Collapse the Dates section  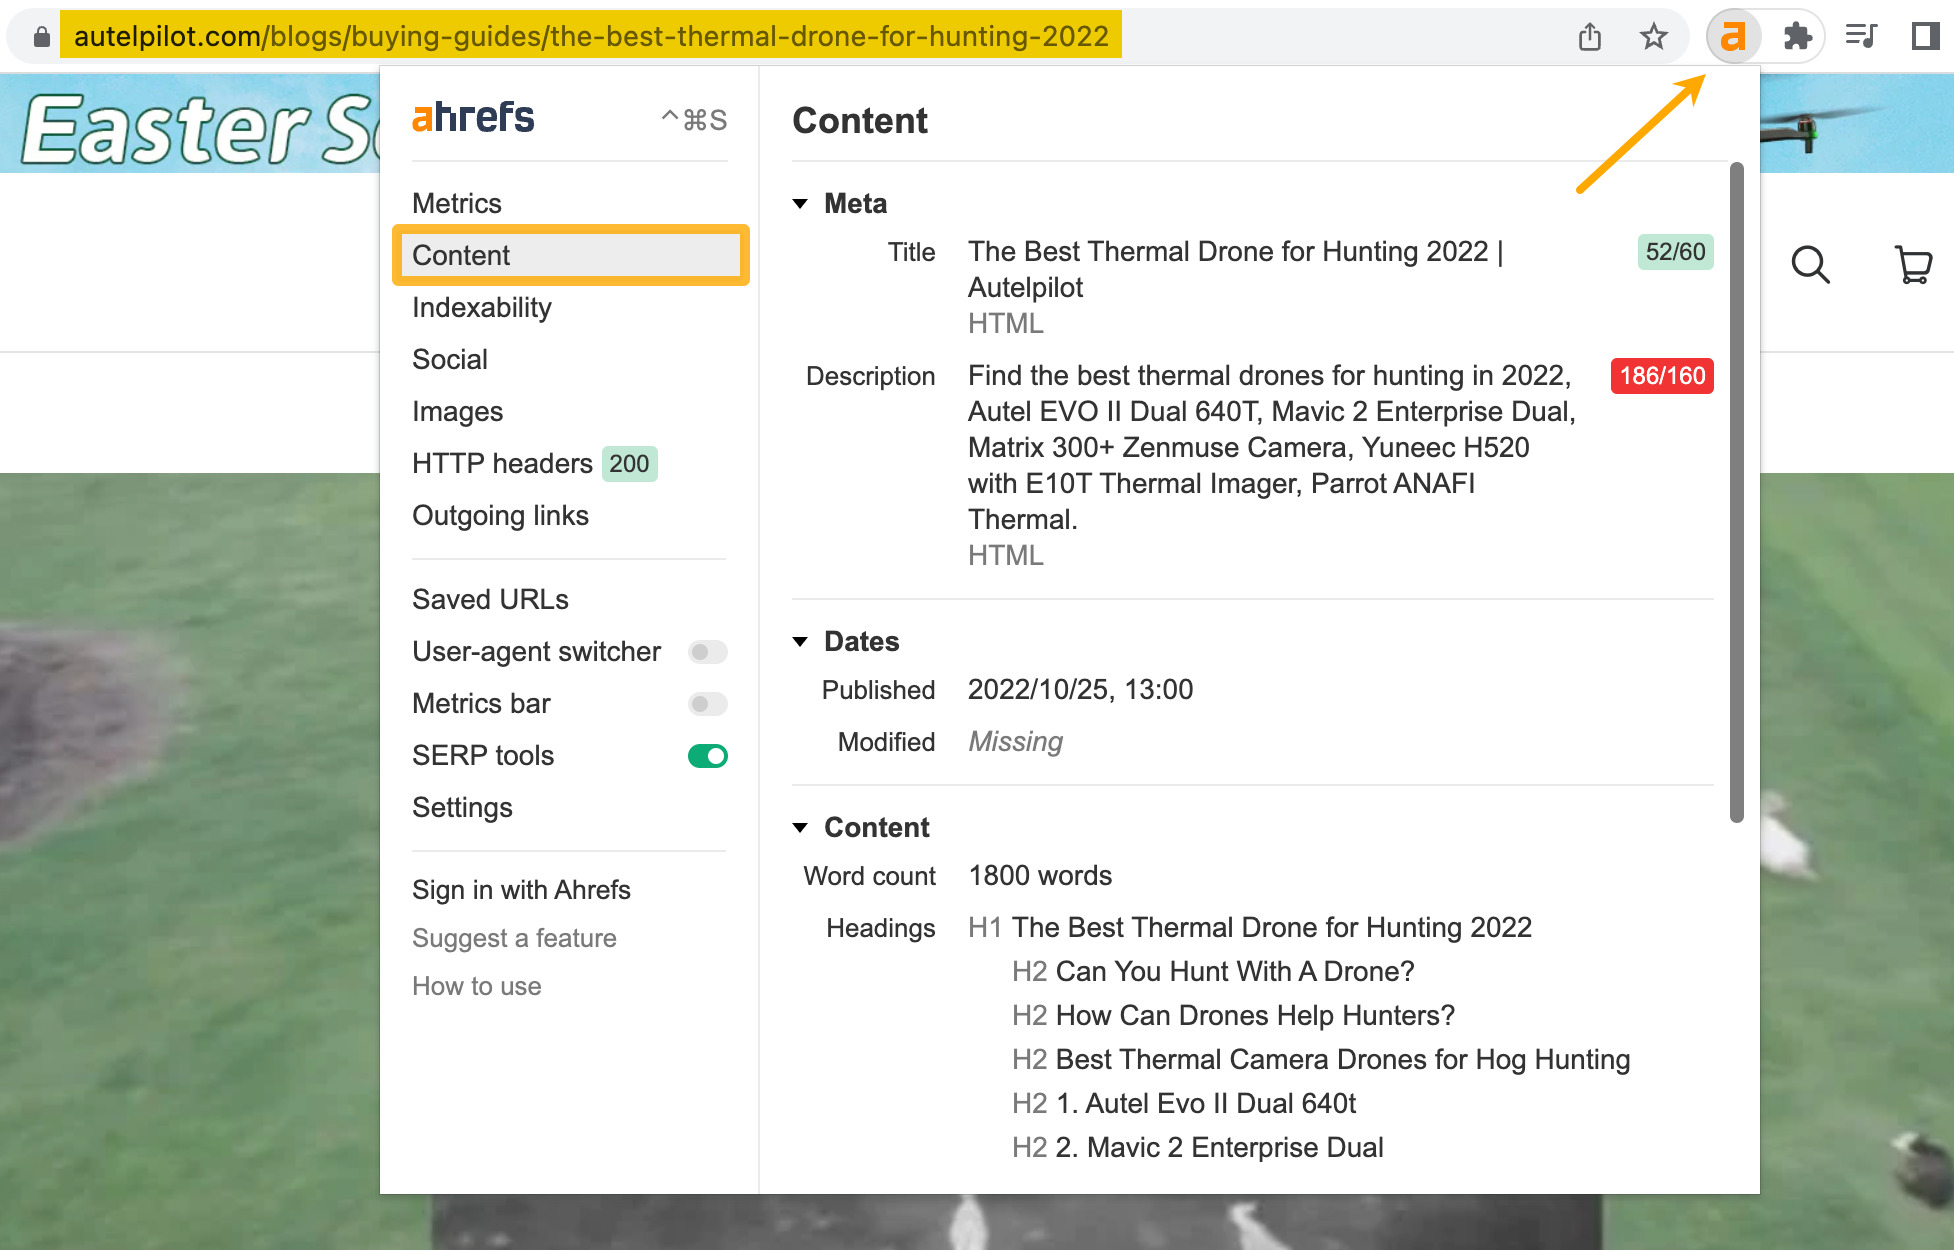[801, 641]
